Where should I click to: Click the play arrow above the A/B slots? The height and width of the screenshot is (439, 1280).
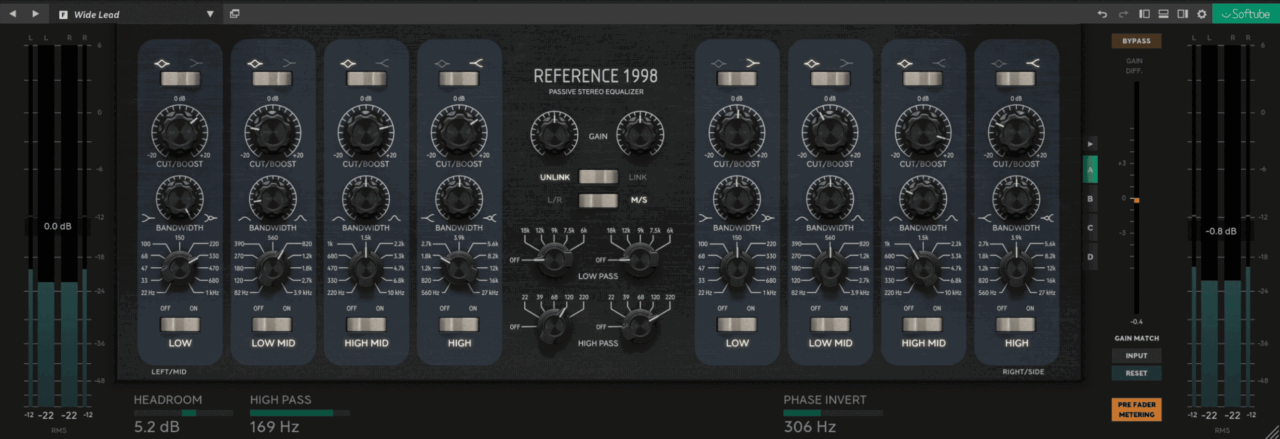pyautogui.click(x=1091, y=145)
